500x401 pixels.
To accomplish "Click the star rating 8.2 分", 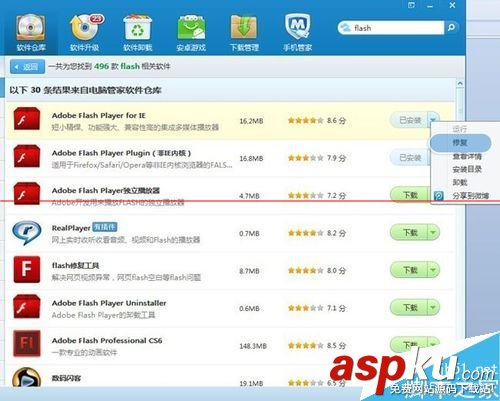I will pyautogui.click(x=317, y=233).
